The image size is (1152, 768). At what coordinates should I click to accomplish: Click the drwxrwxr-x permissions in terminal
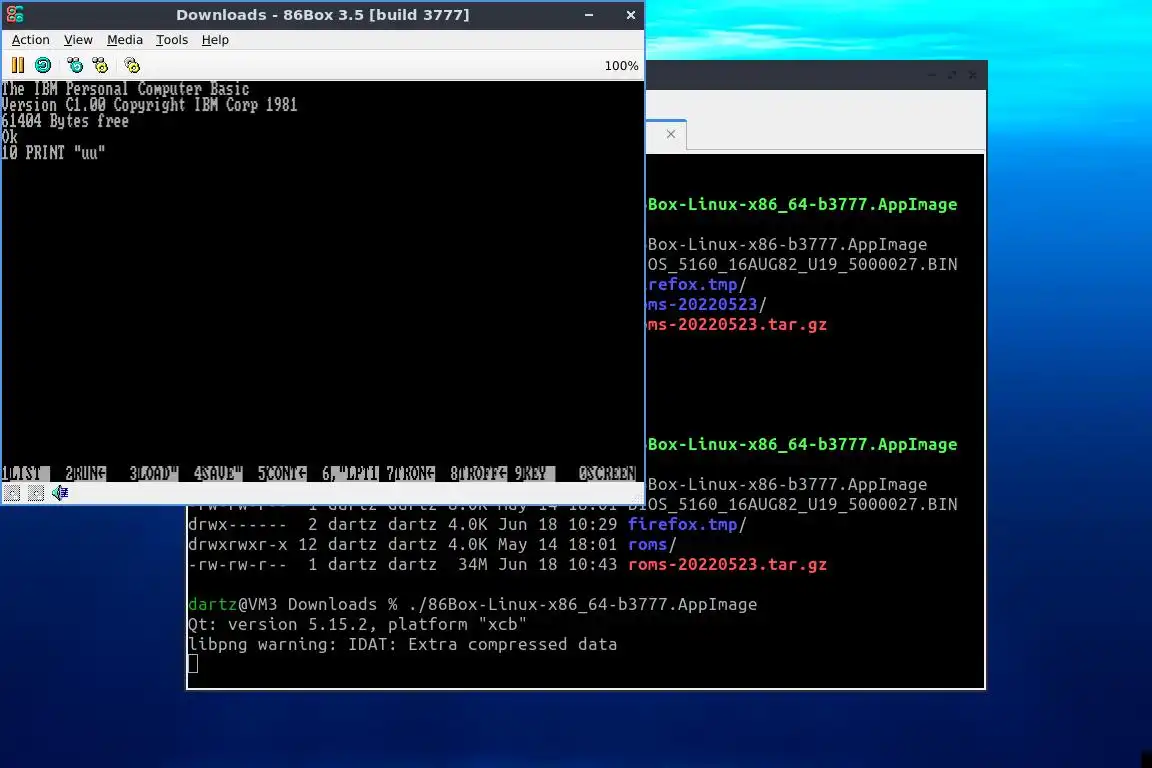238,545
